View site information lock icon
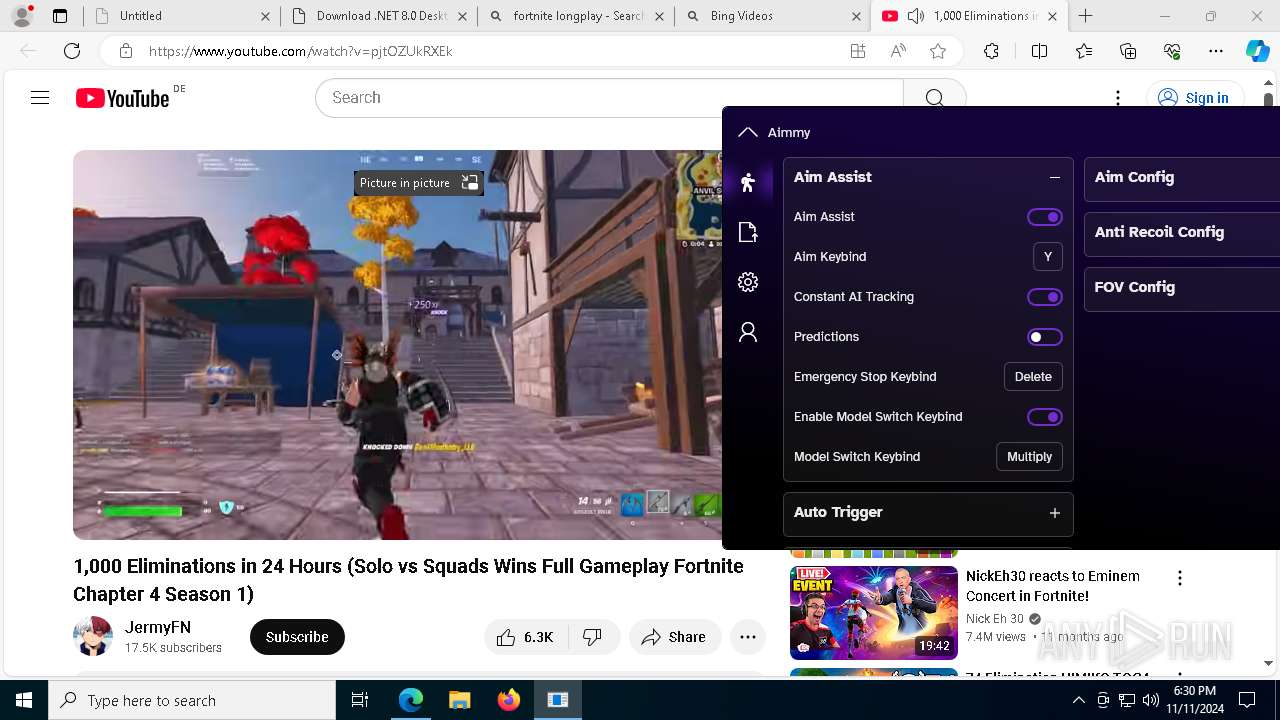This screenshot has width=1280, height=720. click(125, 51)
